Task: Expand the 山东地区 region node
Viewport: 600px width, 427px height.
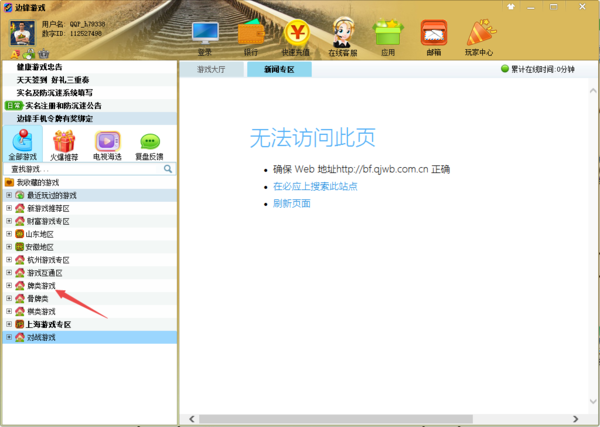Action: [9, 234]
